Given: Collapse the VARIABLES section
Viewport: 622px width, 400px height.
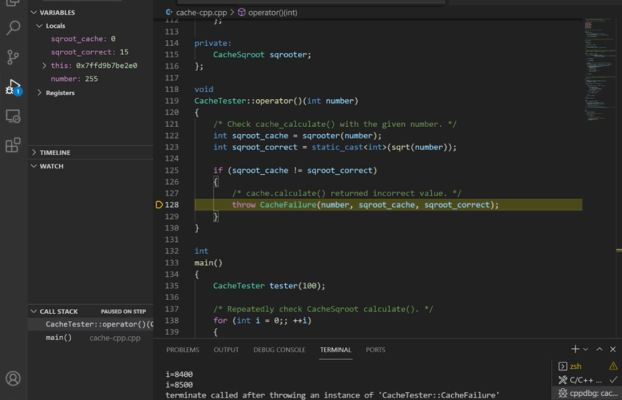Looking at the screenshot, I should (34, 12).
